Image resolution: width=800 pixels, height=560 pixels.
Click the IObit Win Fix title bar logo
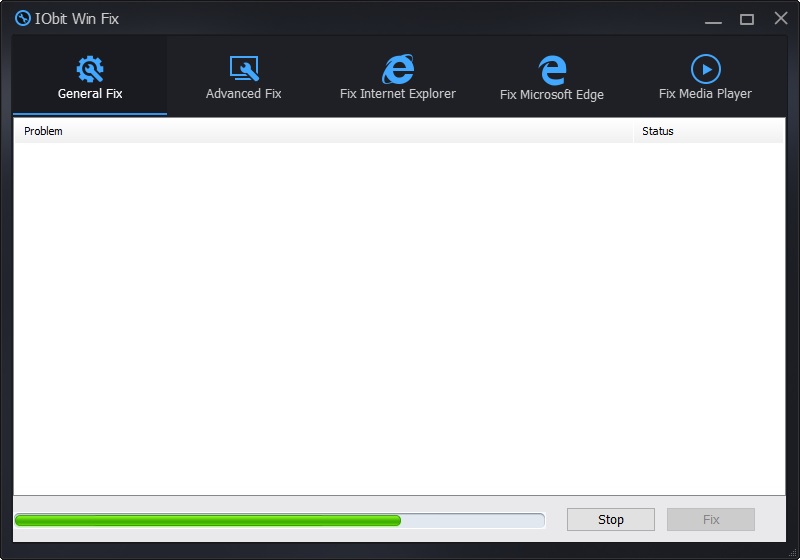(23, 18)
